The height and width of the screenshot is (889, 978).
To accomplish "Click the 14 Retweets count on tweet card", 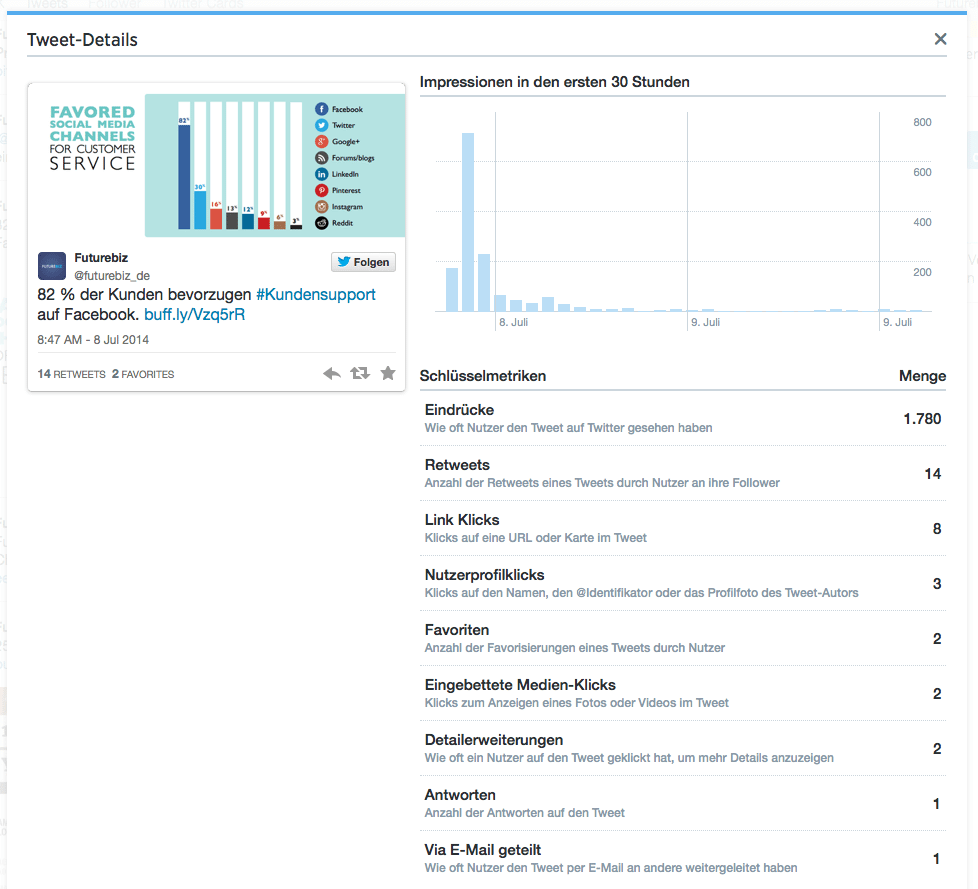I will (72, 374).
